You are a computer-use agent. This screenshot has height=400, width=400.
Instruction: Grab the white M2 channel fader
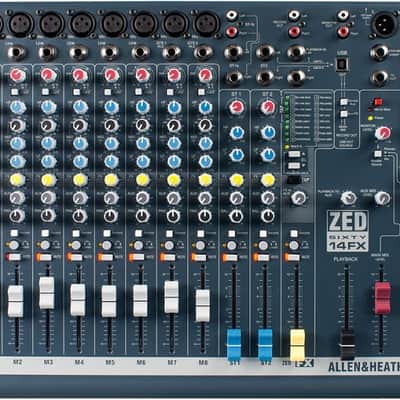point(15,301)
